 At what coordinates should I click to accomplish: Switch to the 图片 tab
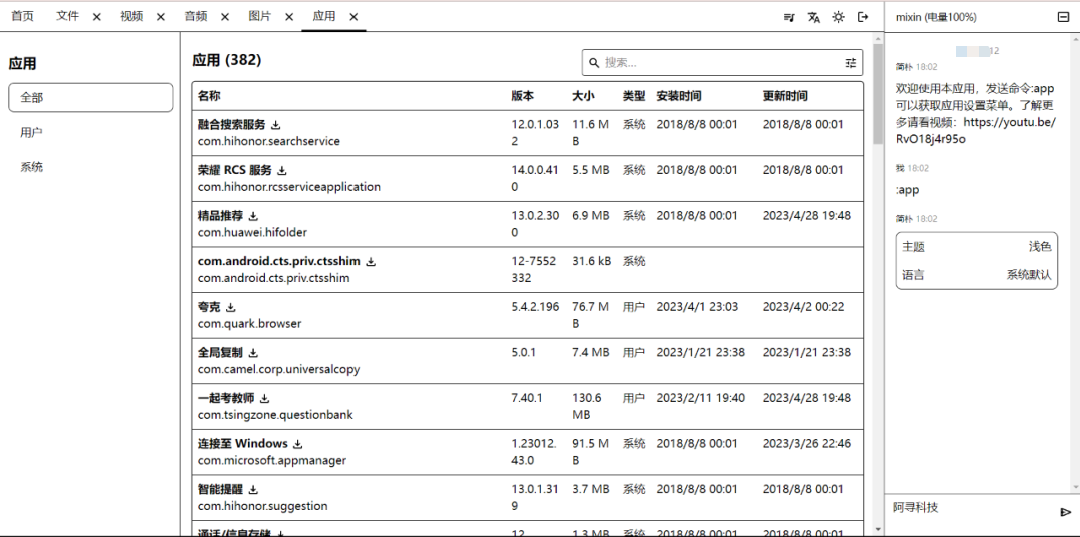[260, 17]
